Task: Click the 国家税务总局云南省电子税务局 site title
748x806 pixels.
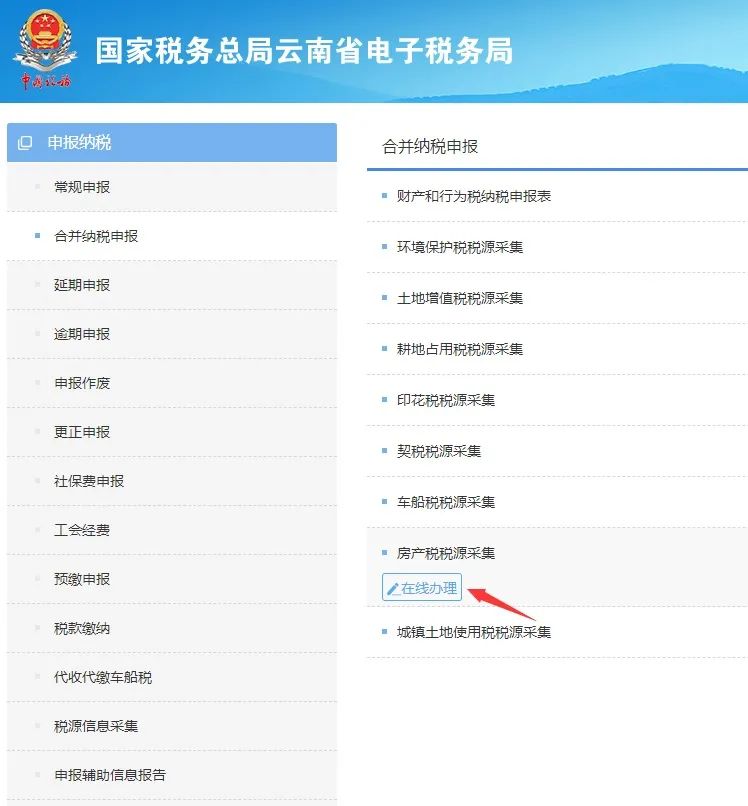Action: [x=304, y=51]
